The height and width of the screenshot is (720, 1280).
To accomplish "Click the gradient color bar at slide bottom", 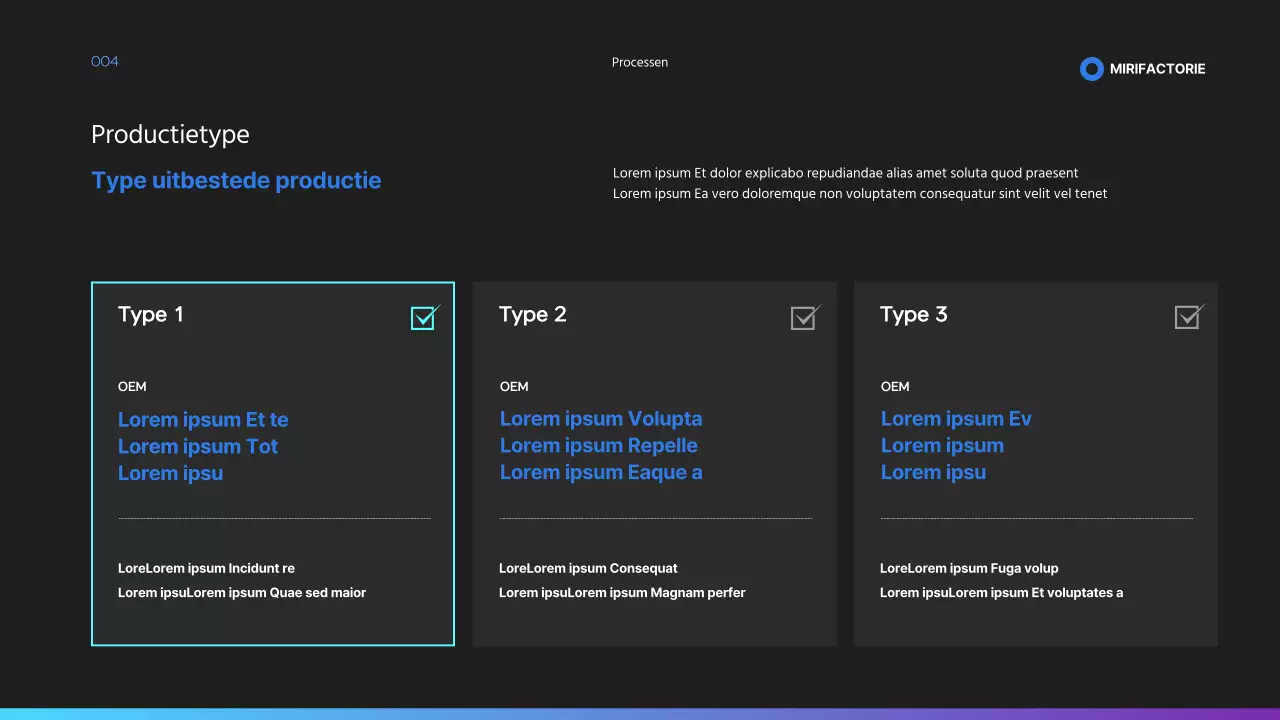I will (x=640, y=714).
